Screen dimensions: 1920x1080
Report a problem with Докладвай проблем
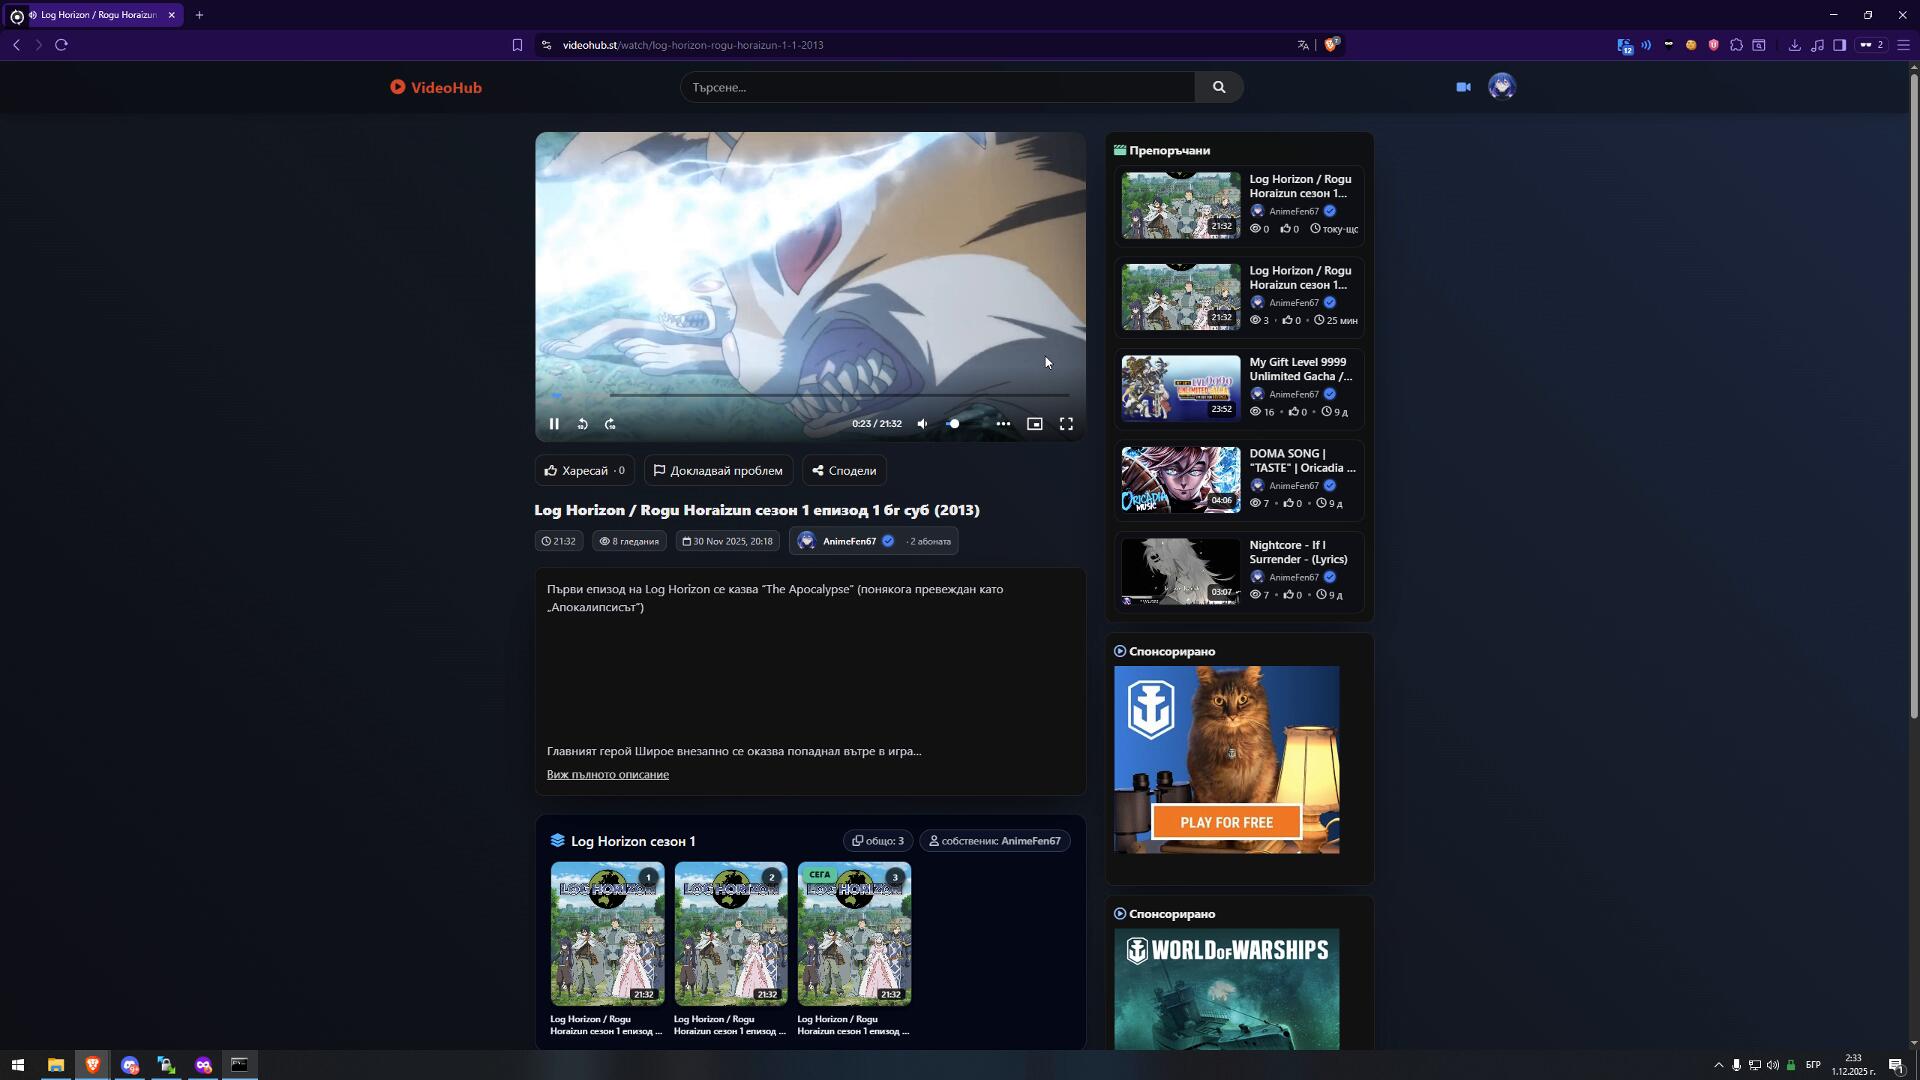point(718,471)
